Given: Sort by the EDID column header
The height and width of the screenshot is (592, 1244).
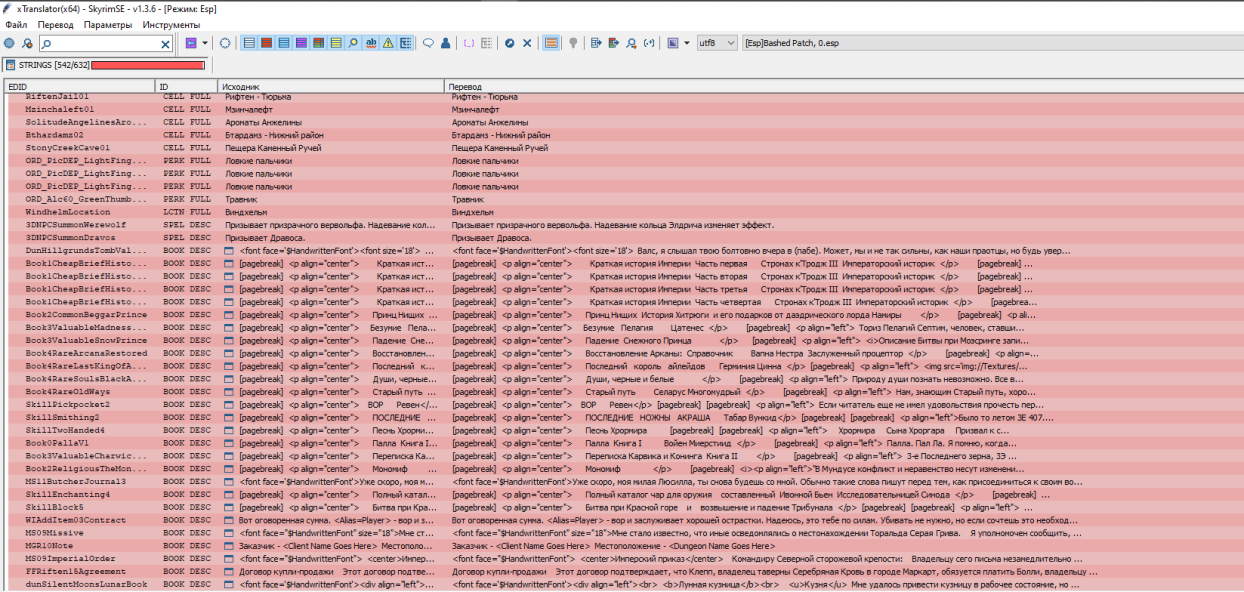Looking at the screenshot, I should point(79,87).
